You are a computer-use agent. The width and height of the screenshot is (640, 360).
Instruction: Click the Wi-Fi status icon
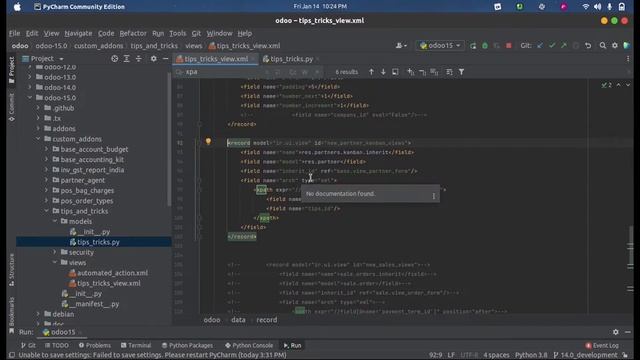click(x=585, y=7)
